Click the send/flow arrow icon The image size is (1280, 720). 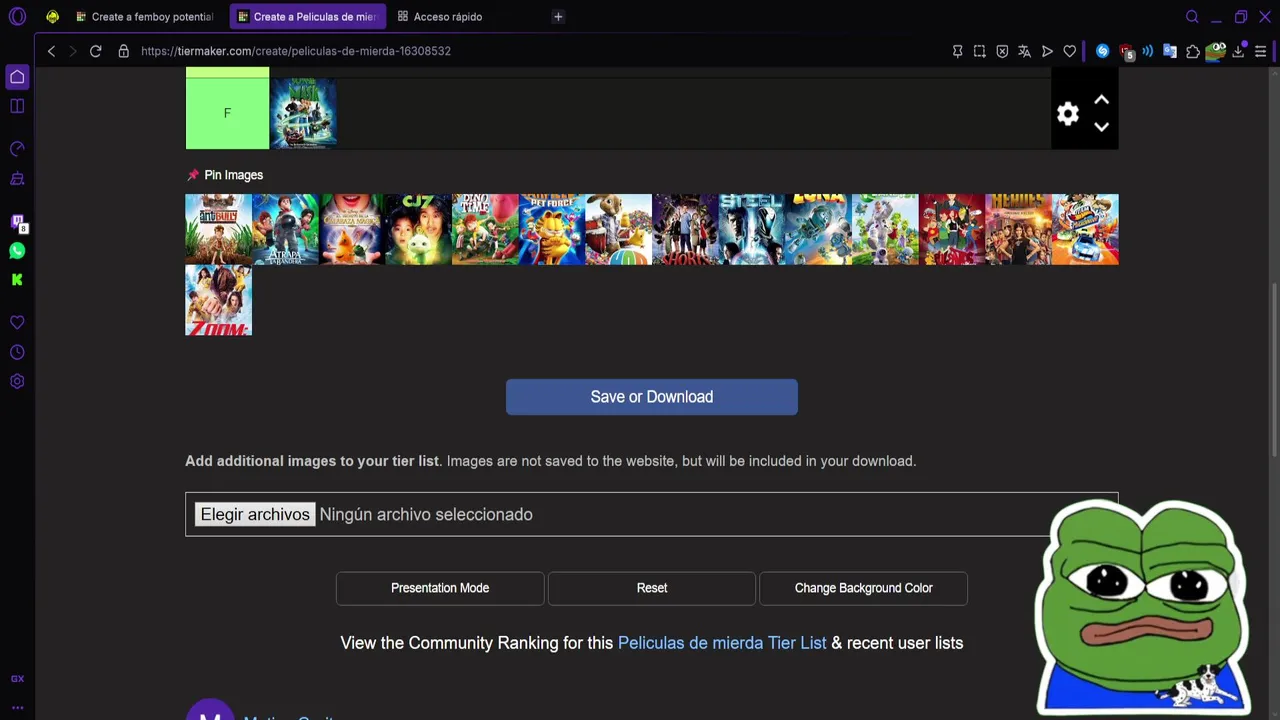click(1047, 51)
